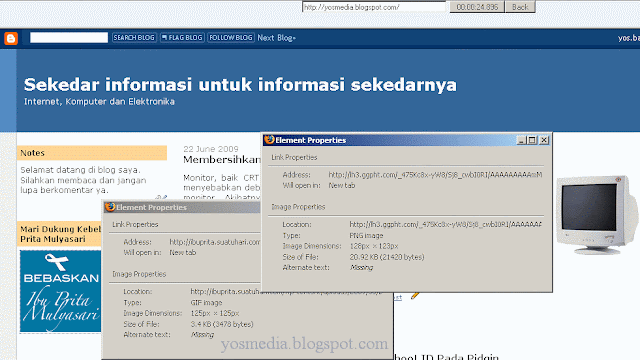This screenshot has height=360, width=640.
Task: Select the 'GIF image' type value
Action: [206, 303]
